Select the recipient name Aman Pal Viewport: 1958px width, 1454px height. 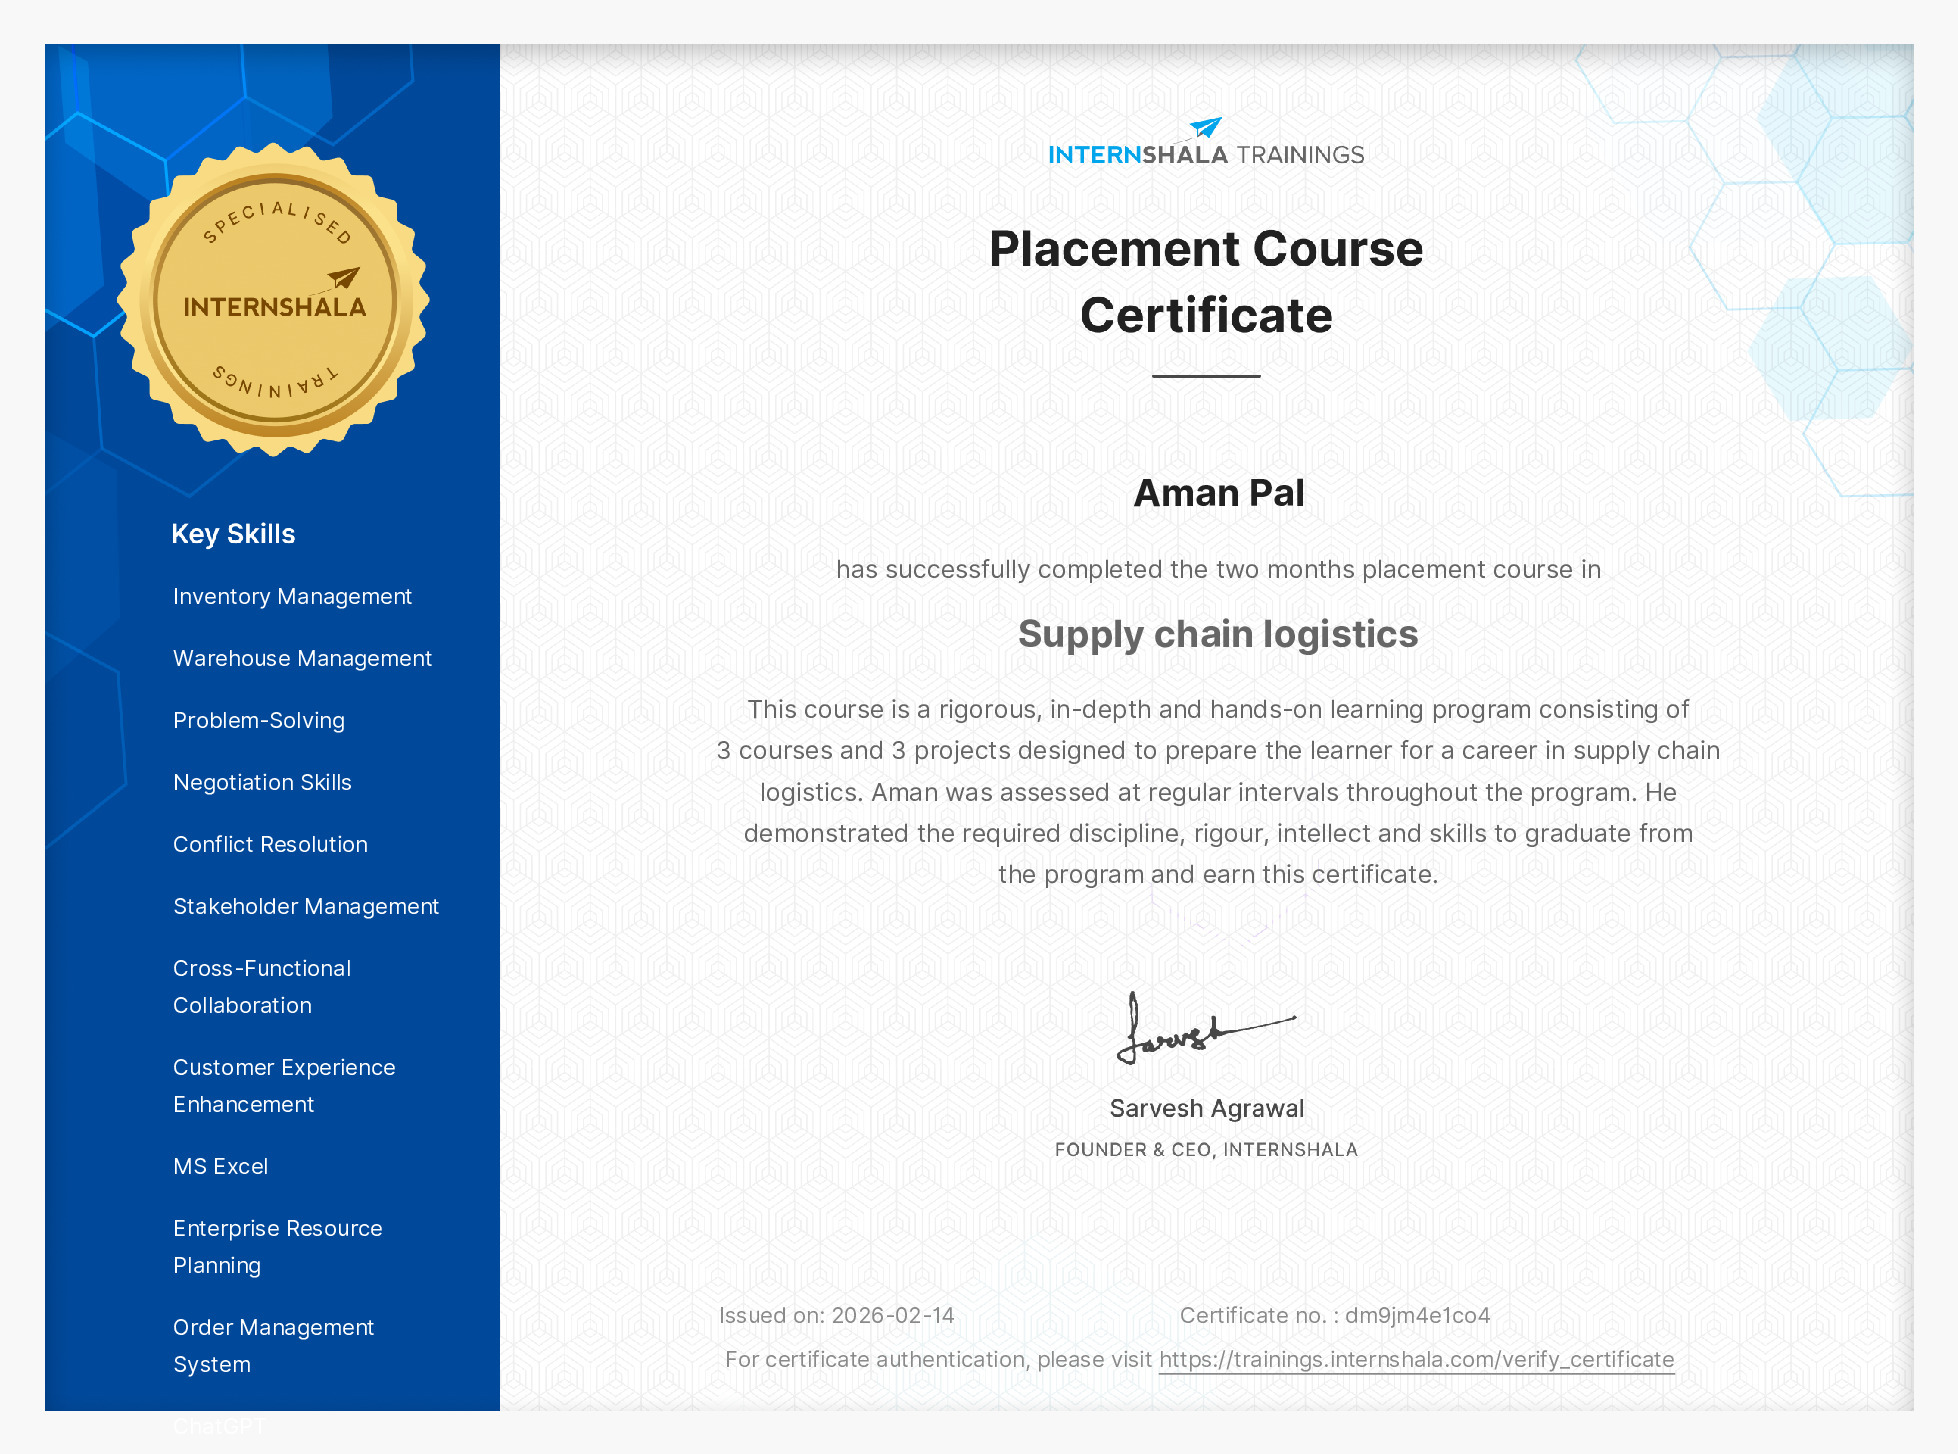point(1218,492)
